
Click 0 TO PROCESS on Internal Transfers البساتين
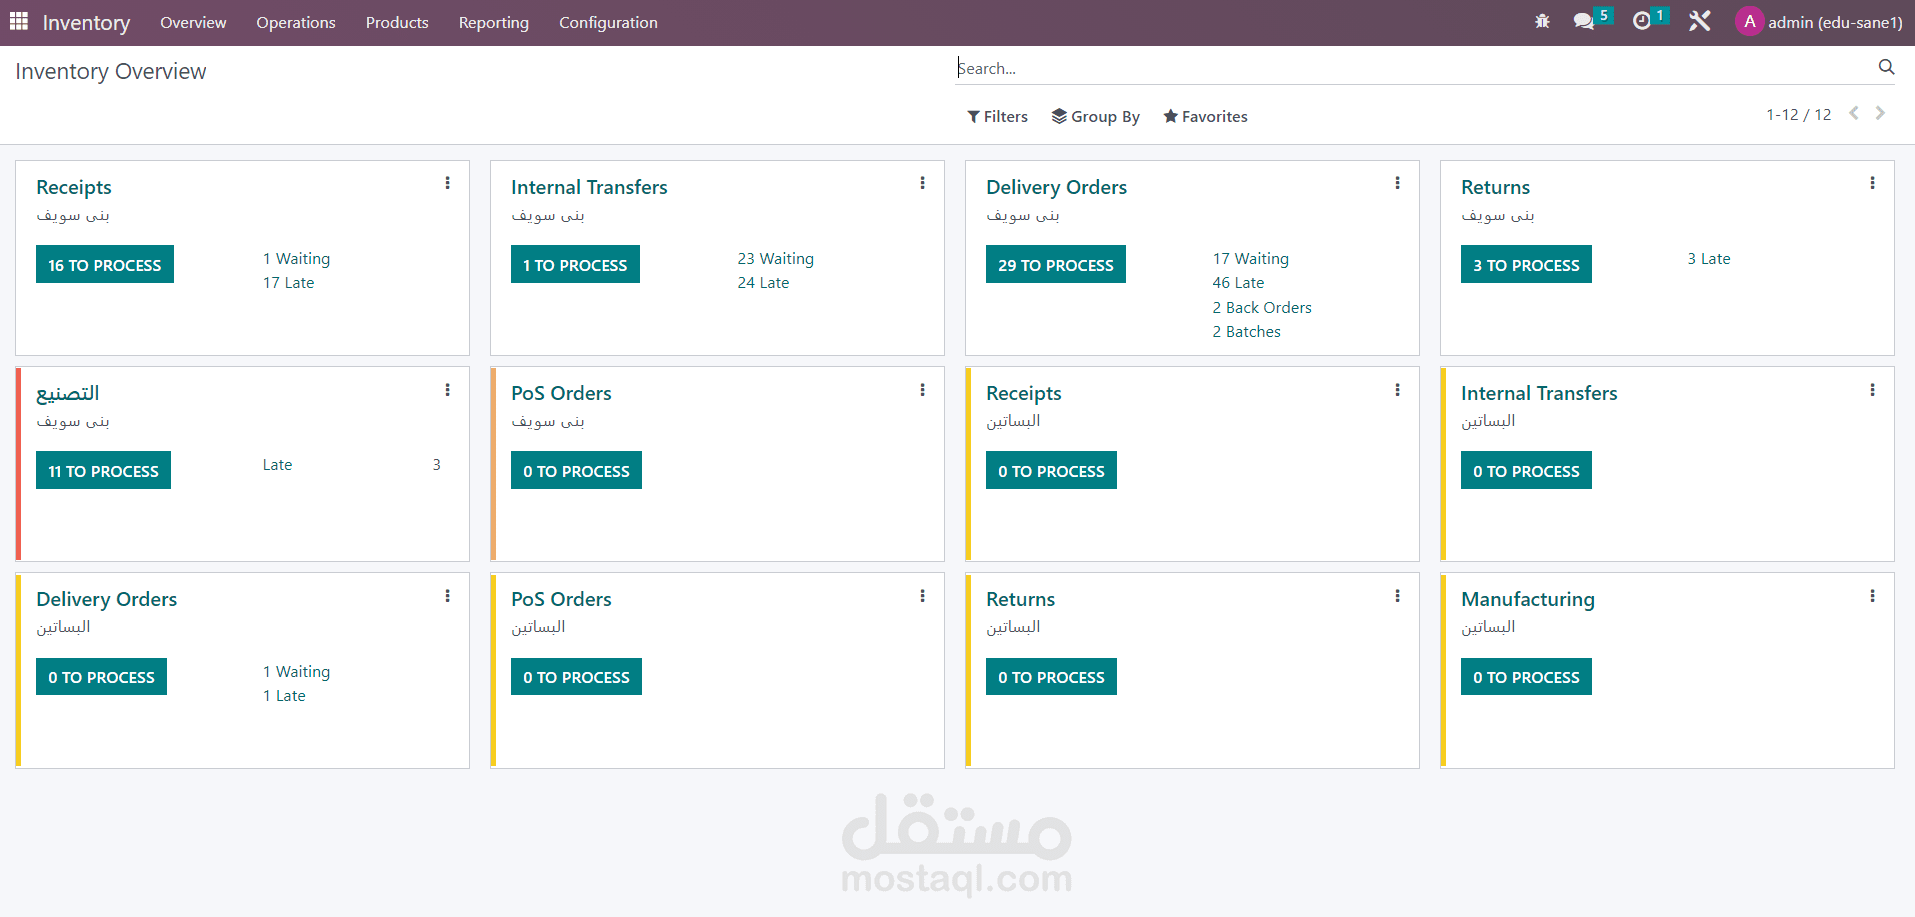coord(1526,470)
